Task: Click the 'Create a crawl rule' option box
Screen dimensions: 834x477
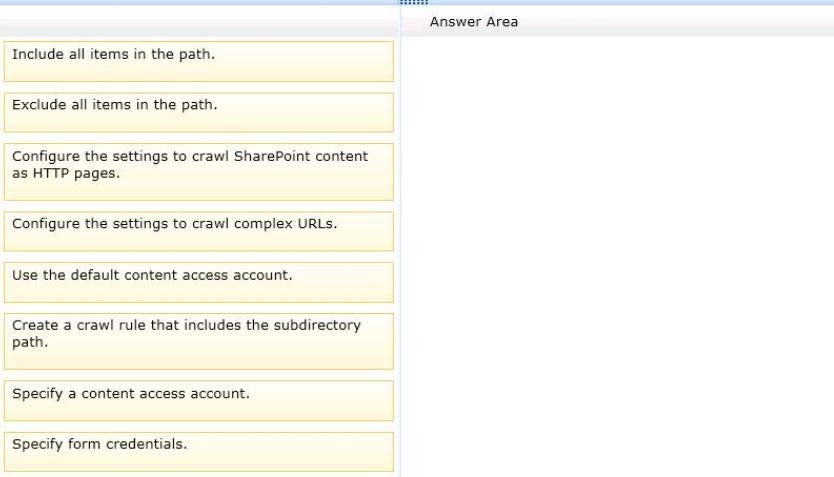Action: click(198, 341)
